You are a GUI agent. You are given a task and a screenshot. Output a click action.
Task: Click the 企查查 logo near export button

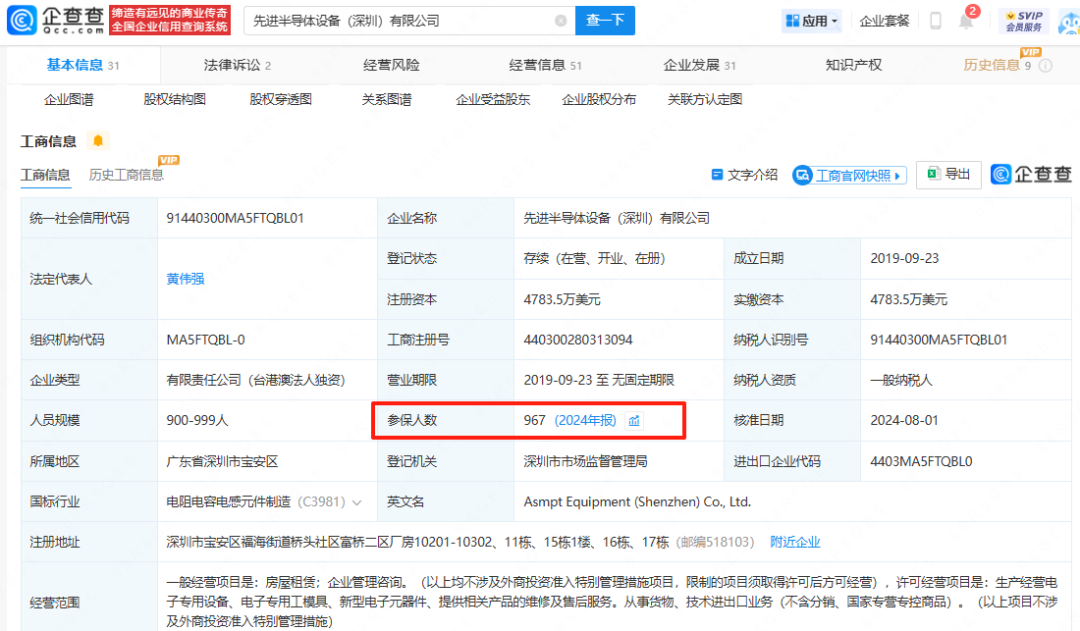pos(1031,174)
